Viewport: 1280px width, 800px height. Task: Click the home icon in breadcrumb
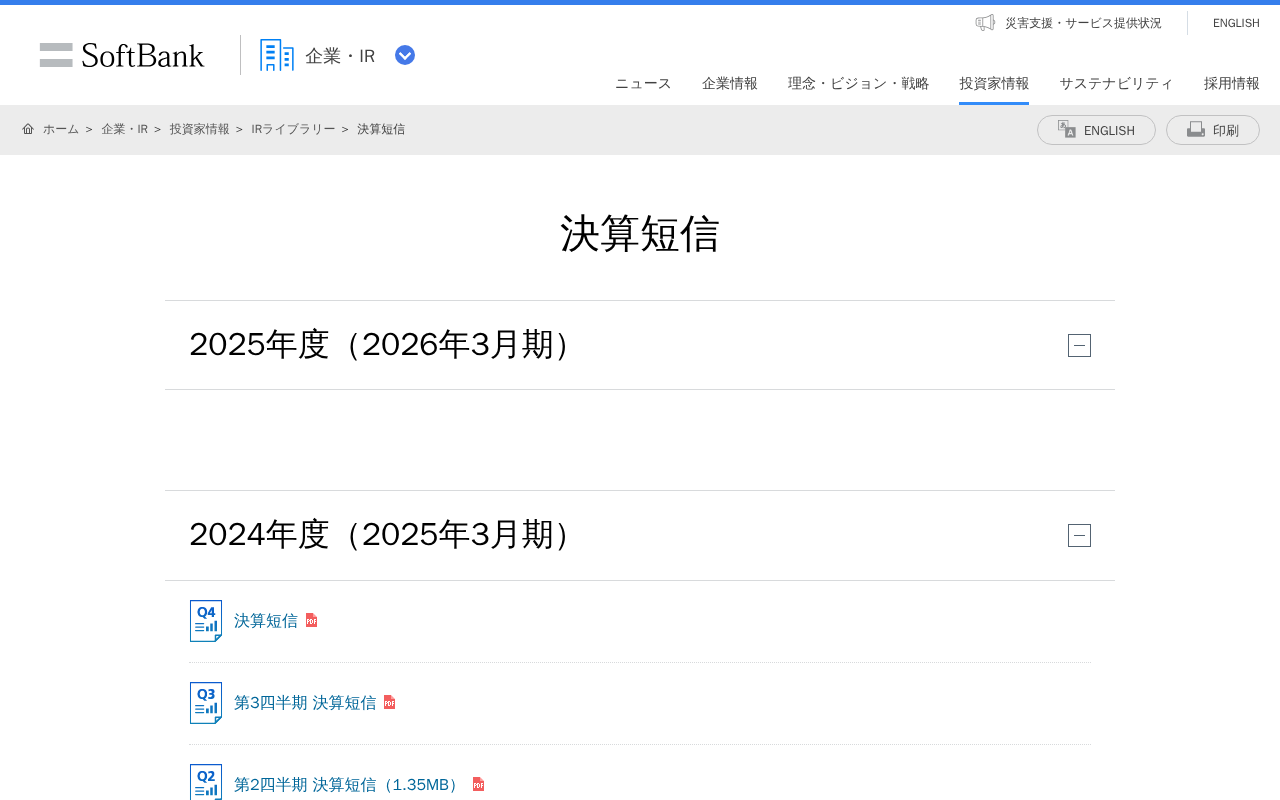click(x=28, y=129)
